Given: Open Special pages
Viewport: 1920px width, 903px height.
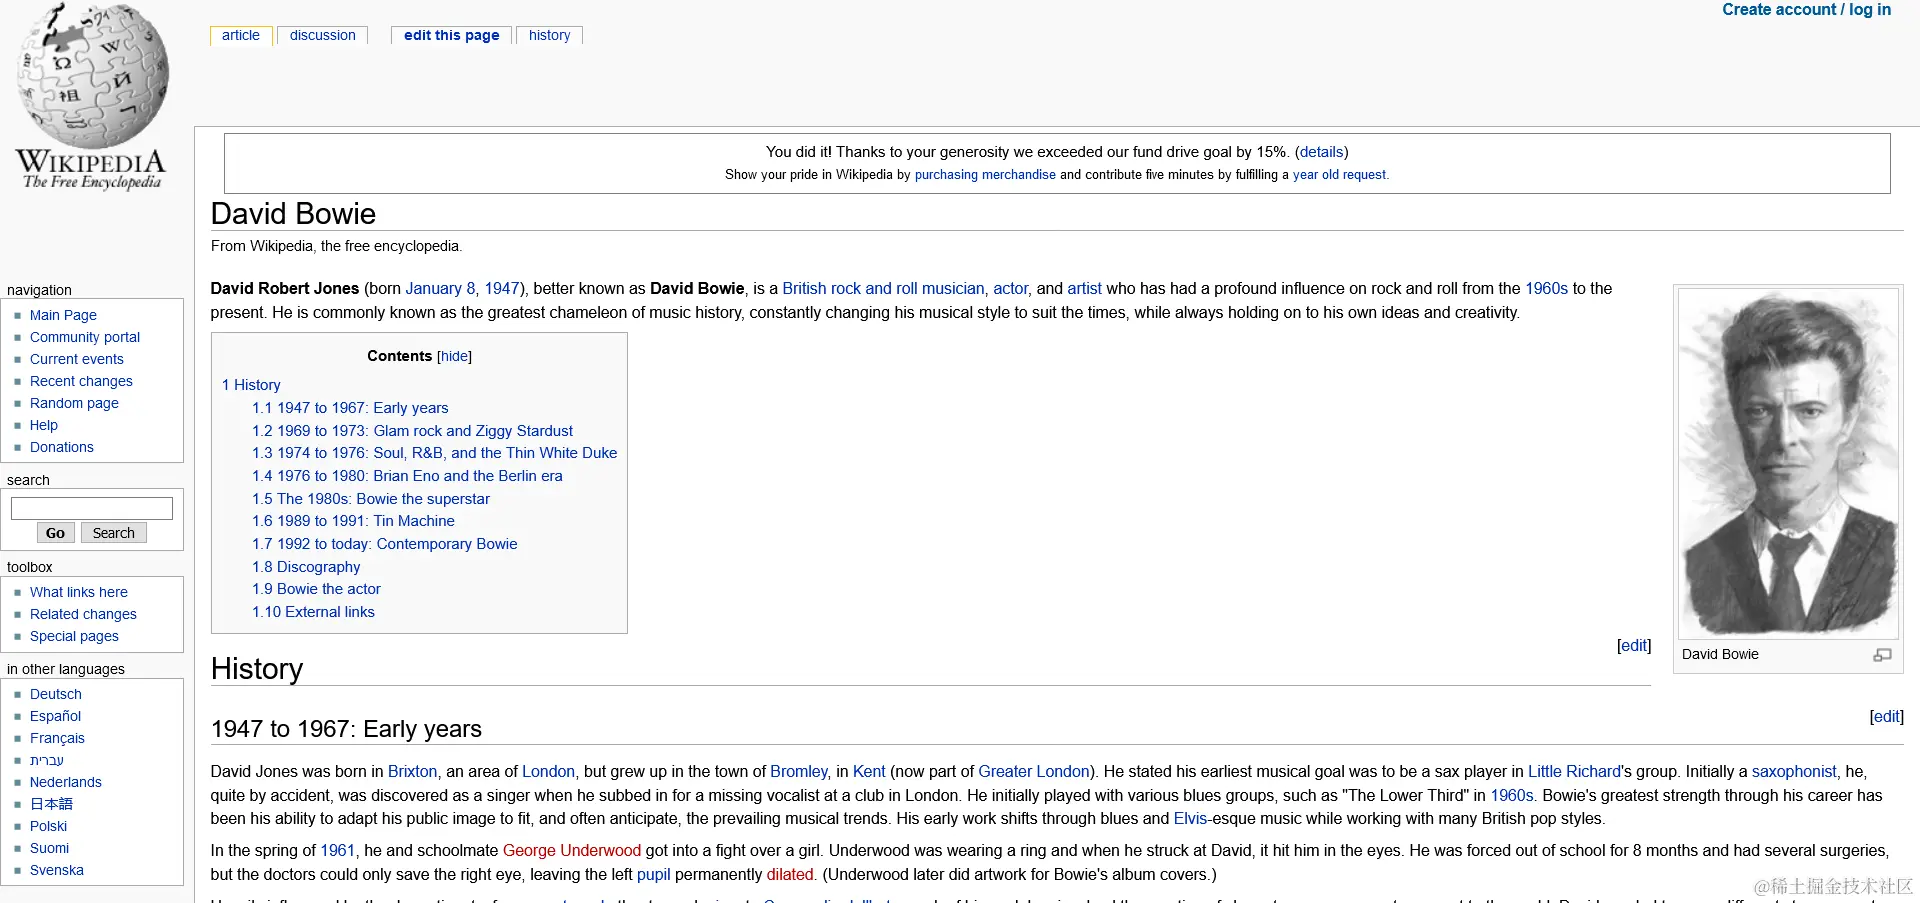Looking at the screenshot, I should (x=74, y=636).
